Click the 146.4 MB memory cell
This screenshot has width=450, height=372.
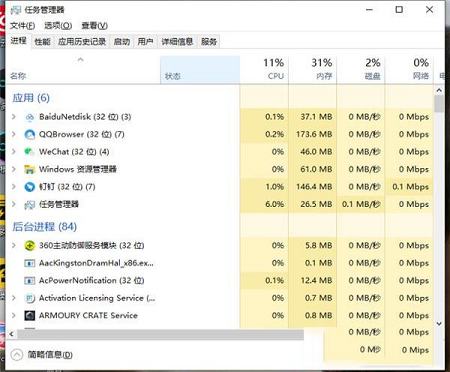point(314,187)
